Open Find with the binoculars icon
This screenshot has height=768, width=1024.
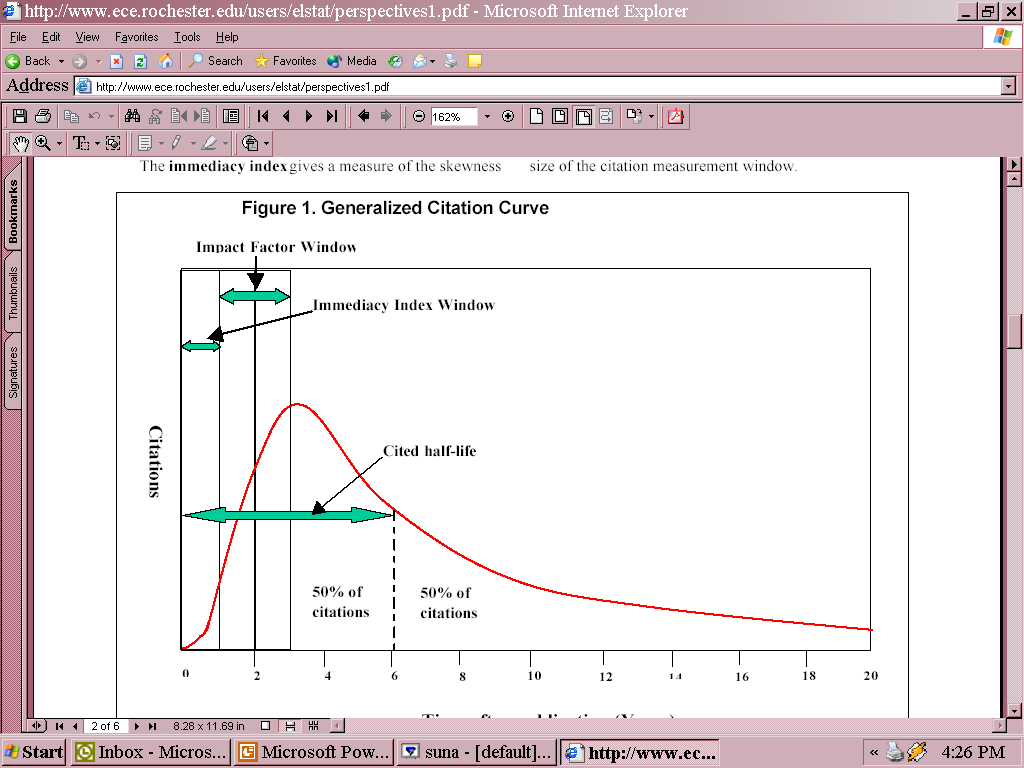[132, 116]
